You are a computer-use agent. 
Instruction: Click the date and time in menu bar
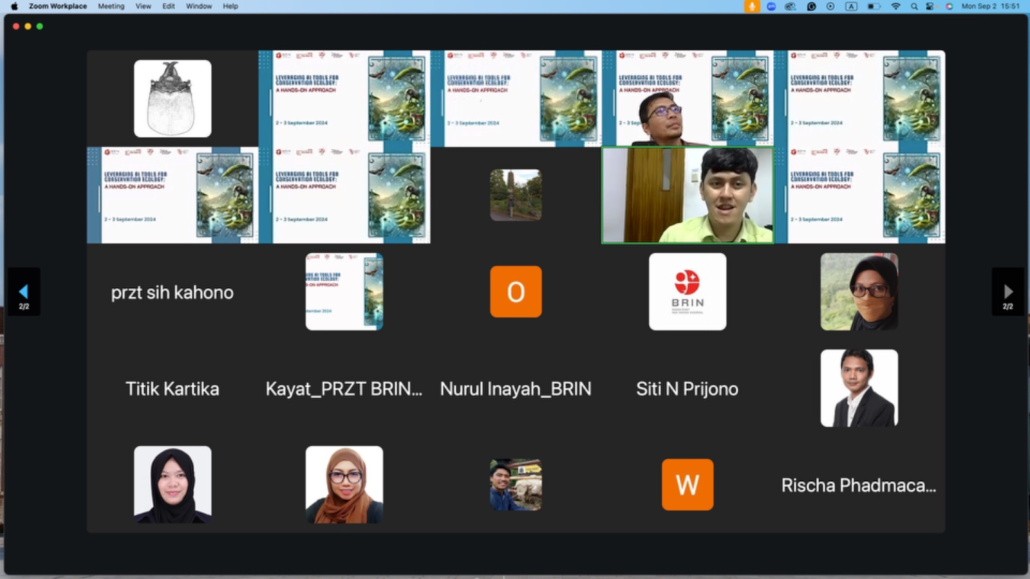point(989,6)
